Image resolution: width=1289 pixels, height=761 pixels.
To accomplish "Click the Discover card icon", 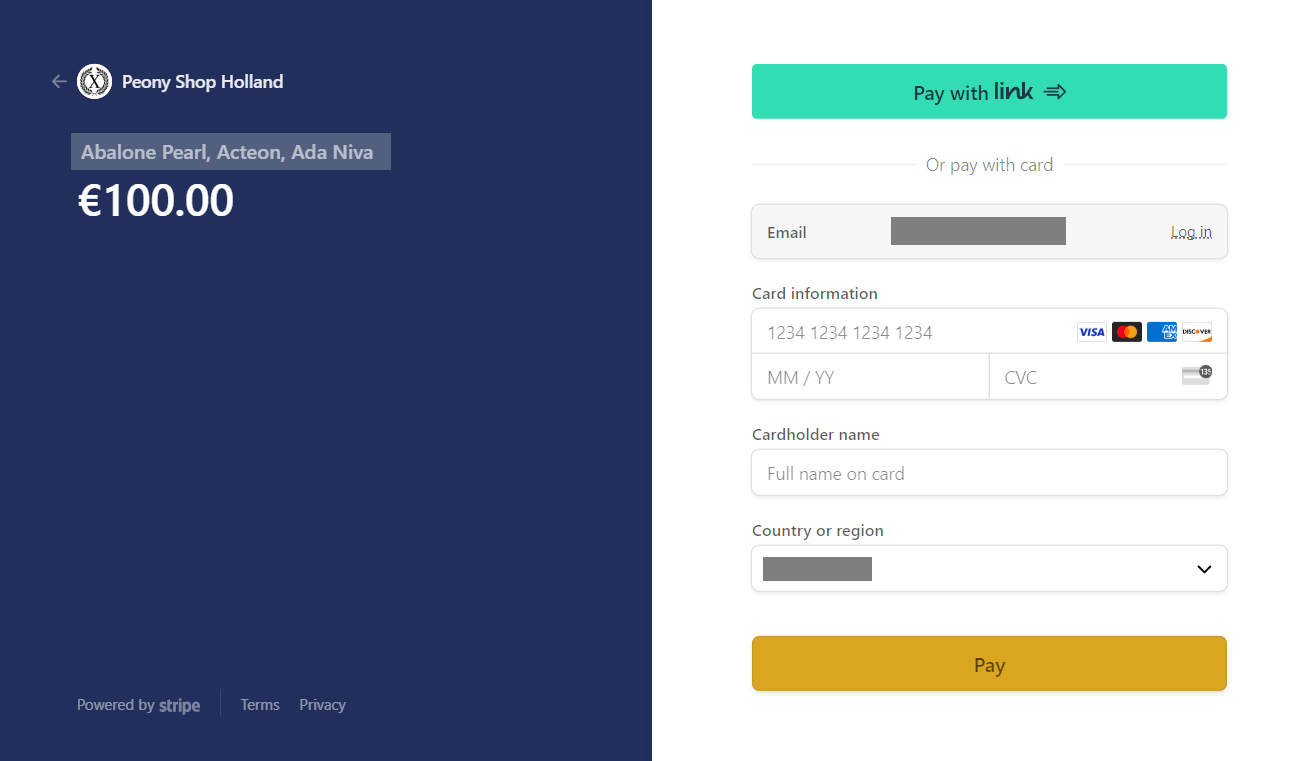I will click(1196, 332).
